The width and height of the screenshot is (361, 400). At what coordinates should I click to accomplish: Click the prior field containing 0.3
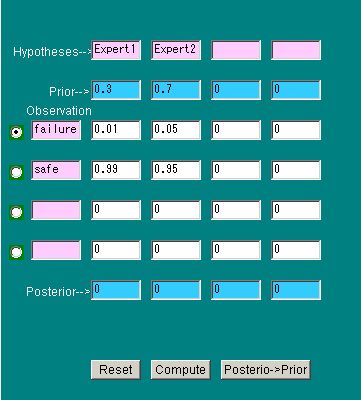click(116, 90)
